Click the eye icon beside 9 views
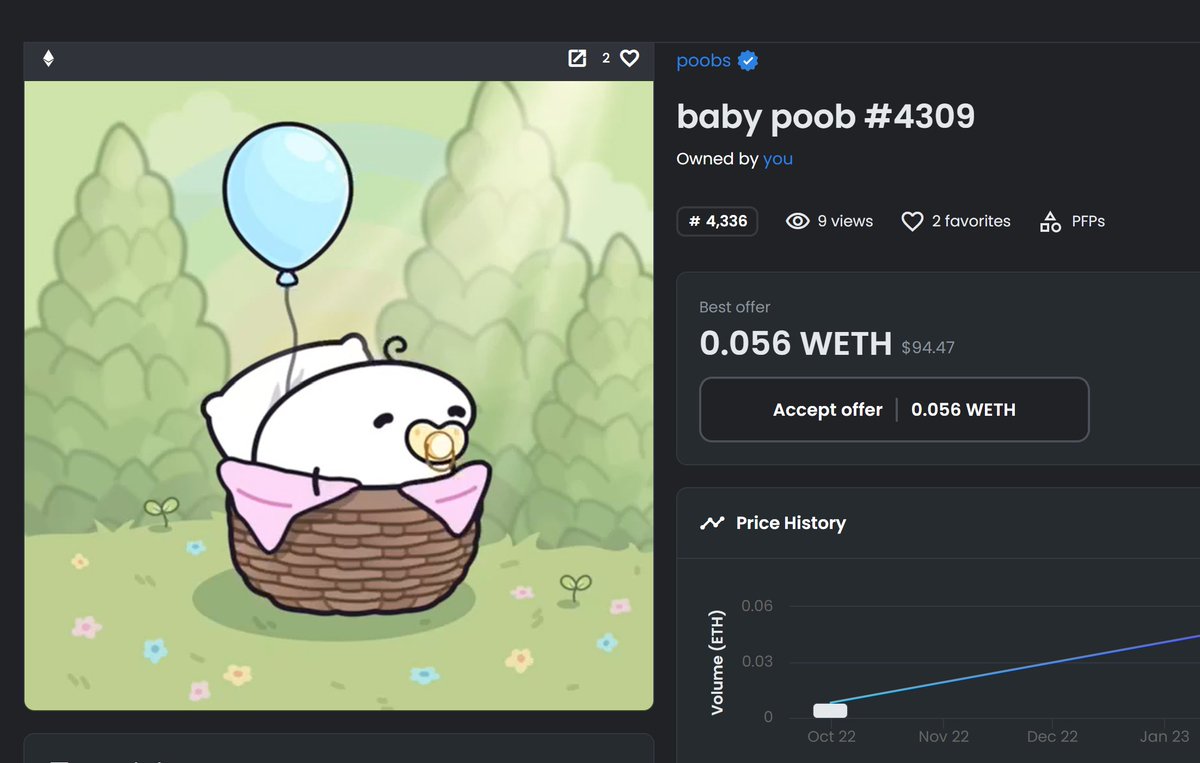 (797, 221)
